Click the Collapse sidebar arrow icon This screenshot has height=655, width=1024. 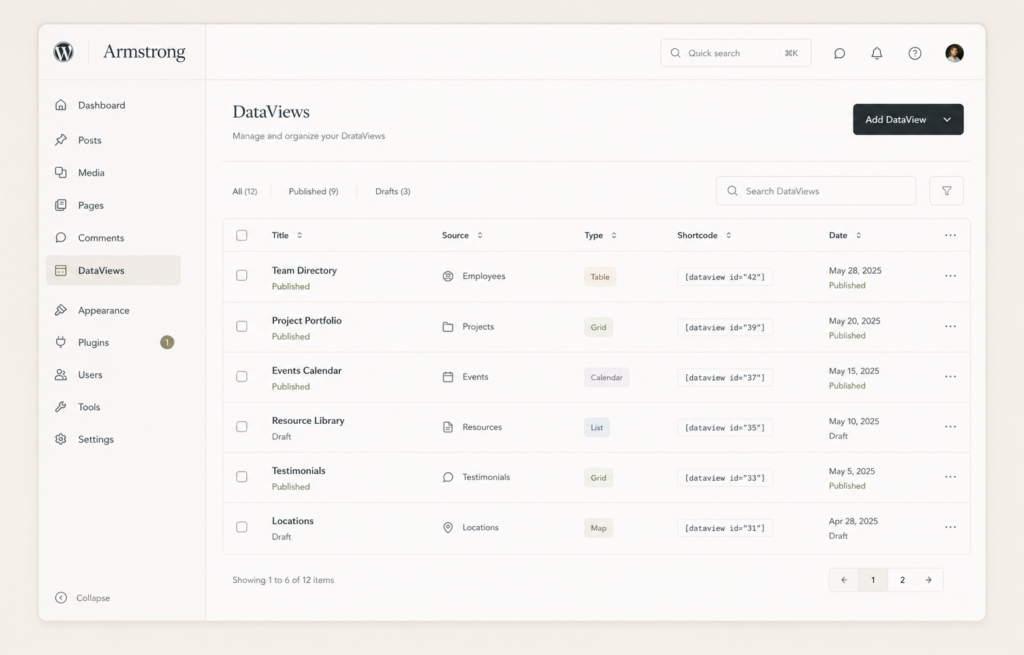pos(61,598)
